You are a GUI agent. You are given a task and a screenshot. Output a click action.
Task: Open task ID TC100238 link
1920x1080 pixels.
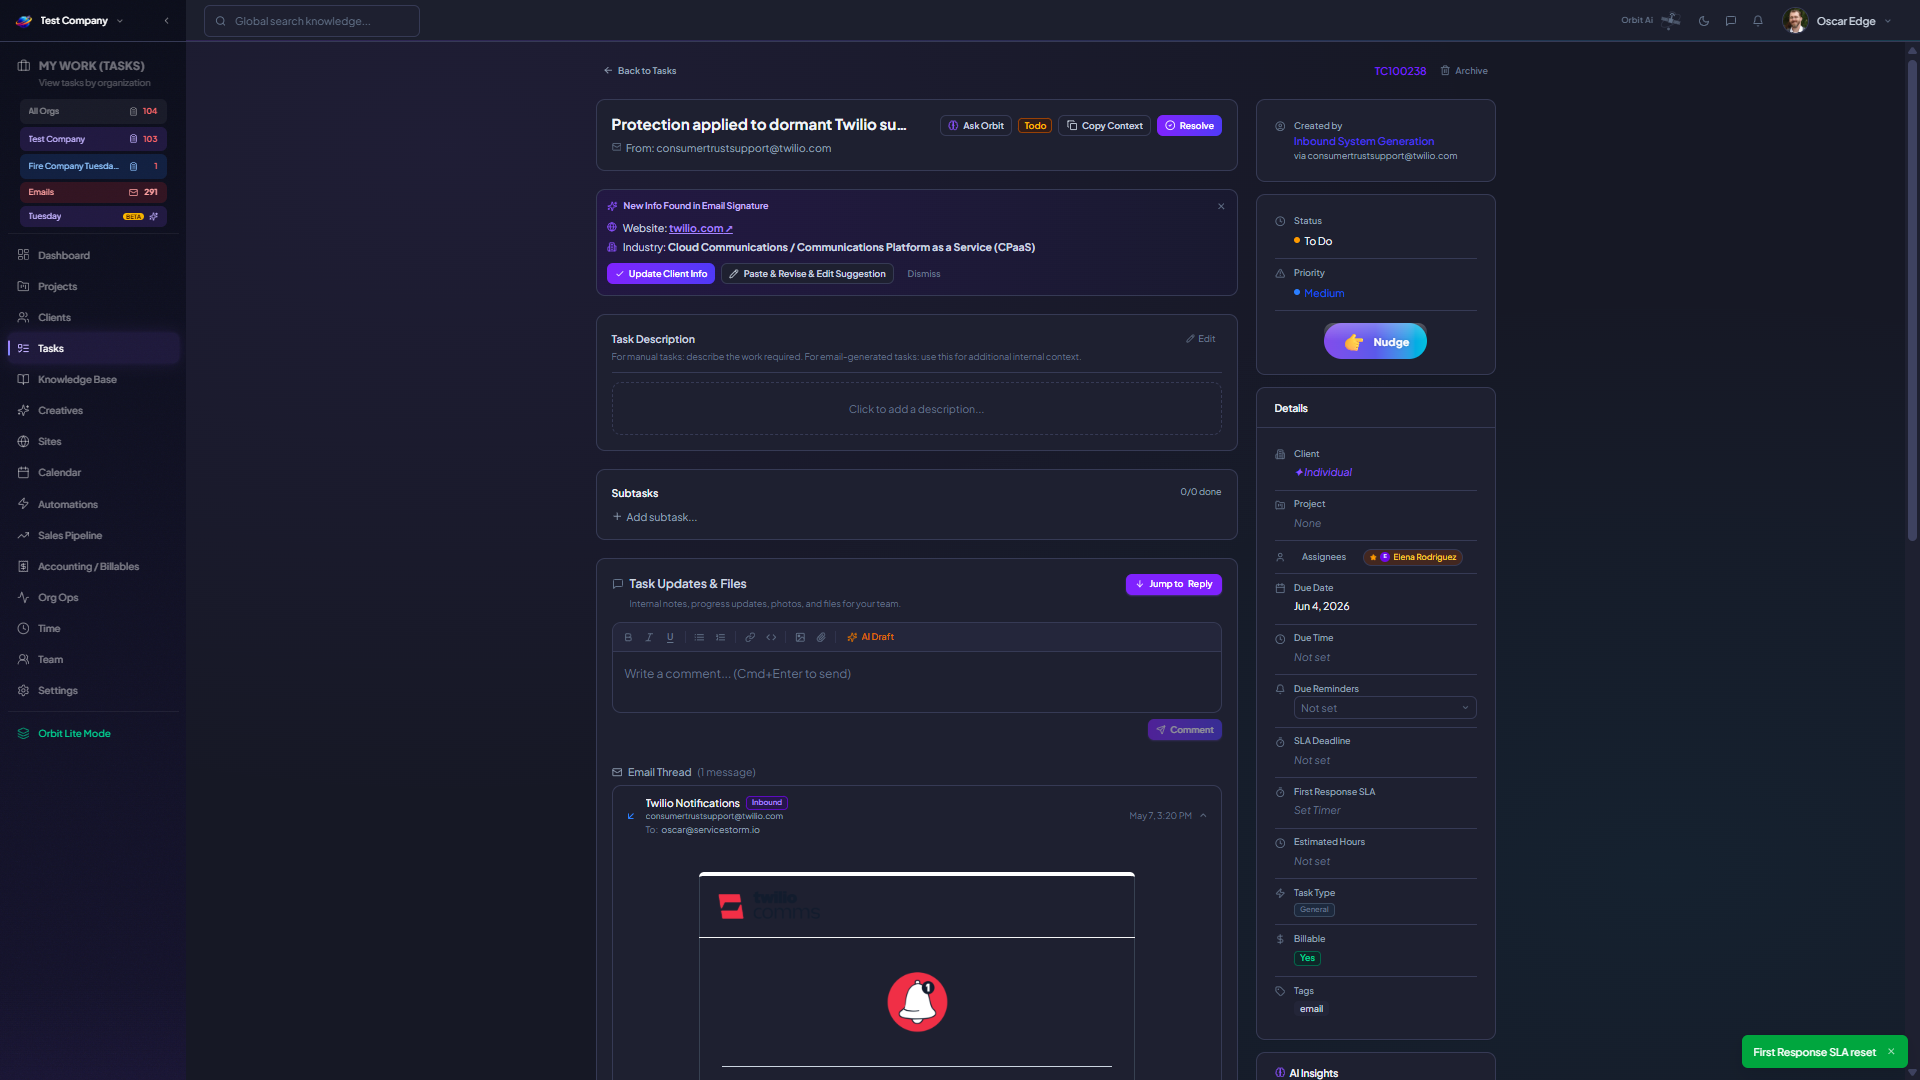click(1400, 71)
